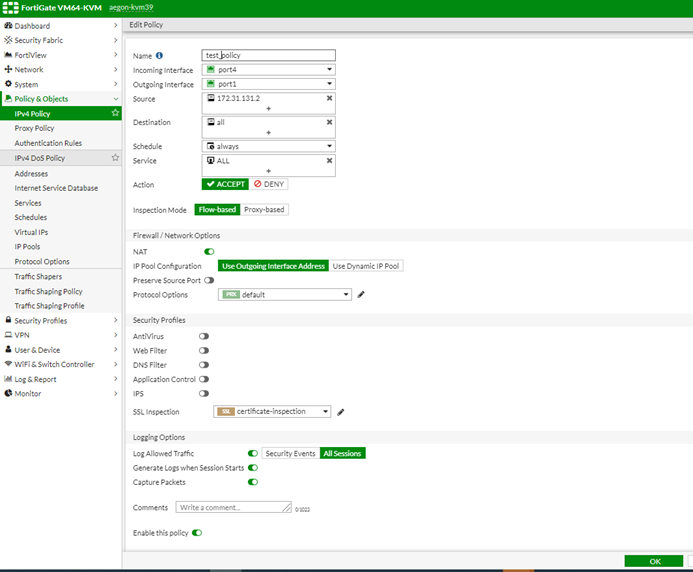Add a service entry with the plus

coord(268,171)
